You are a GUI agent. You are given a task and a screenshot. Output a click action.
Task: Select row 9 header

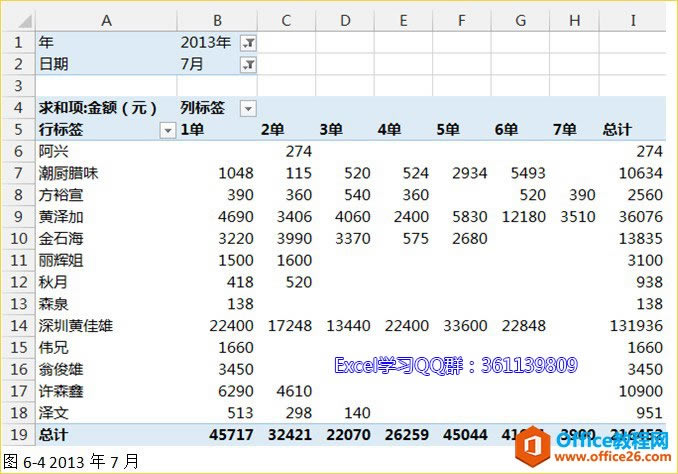(x=19, y=217)
